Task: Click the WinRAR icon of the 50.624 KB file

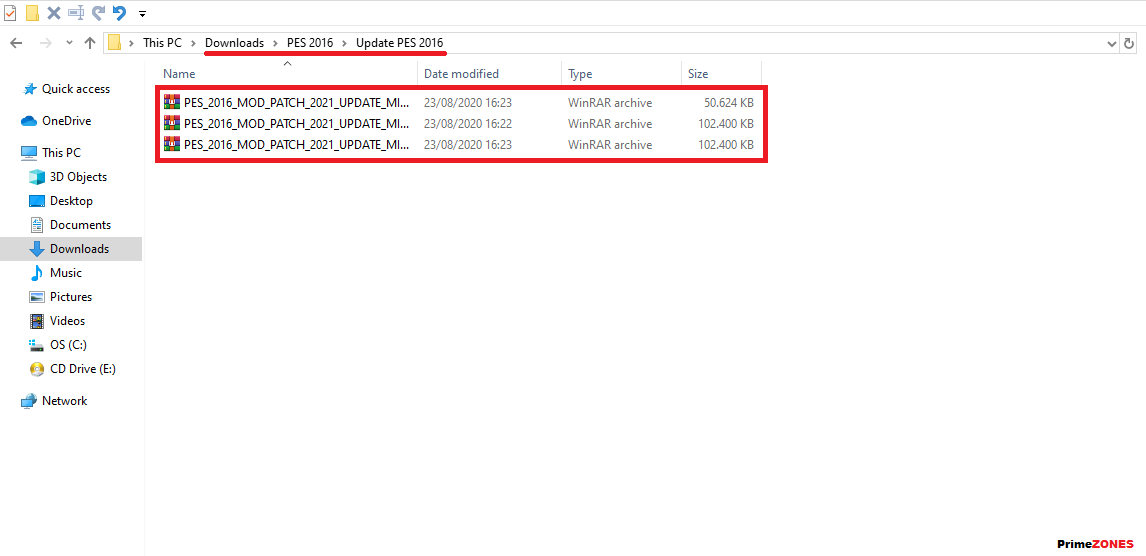Action: 172,102
